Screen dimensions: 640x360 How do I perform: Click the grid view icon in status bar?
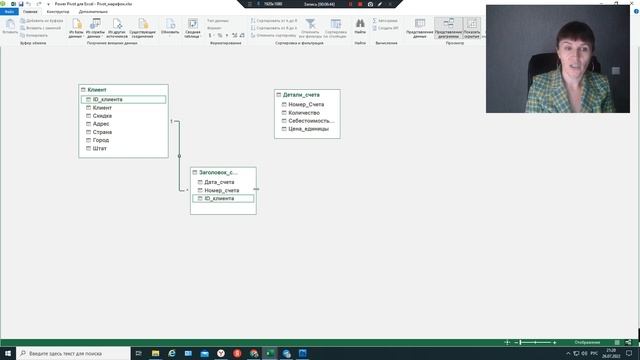point(617,342)
